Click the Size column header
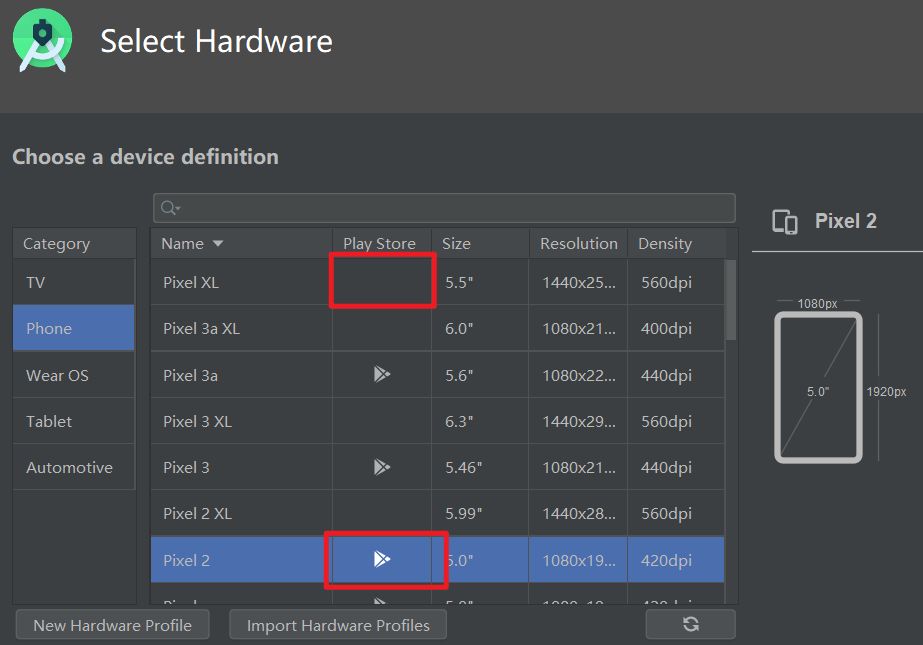The image size is (923, 645). point(480,244)
